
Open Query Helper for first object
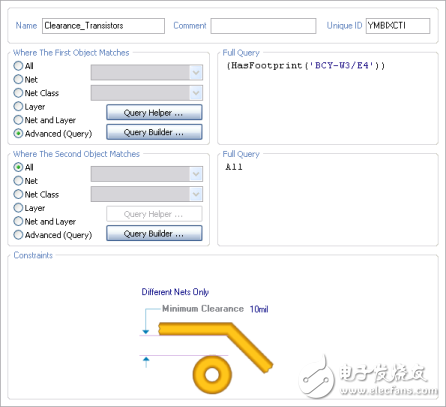pyautogui.click(x=154, y=112)
